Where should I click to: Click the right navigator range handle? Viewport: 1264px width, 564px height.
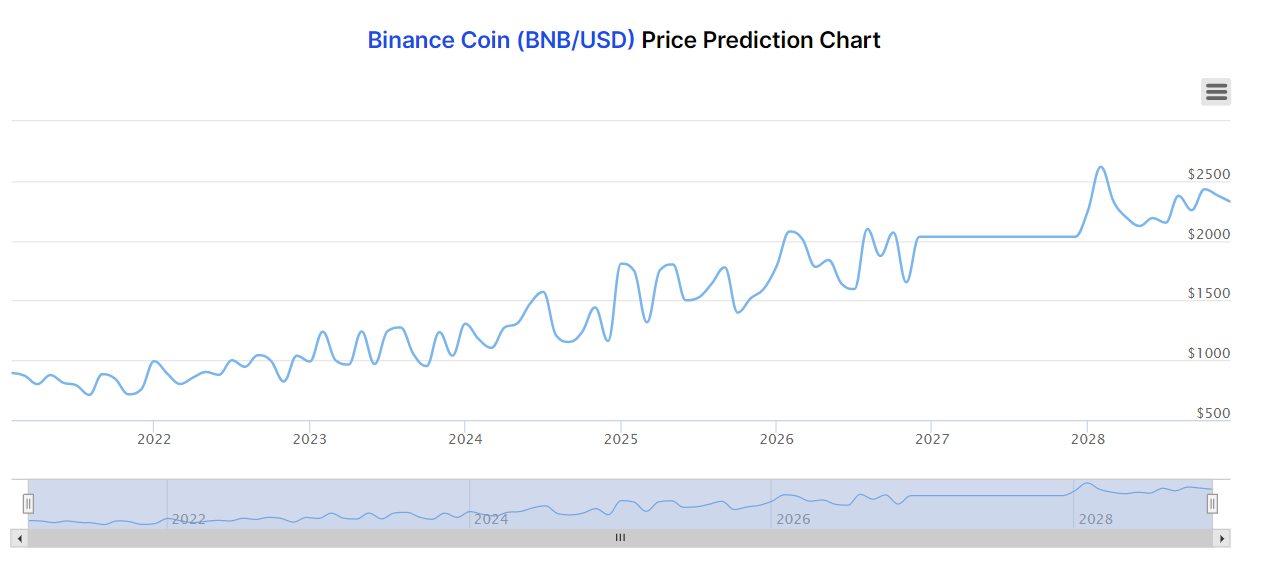(1212, 503)
